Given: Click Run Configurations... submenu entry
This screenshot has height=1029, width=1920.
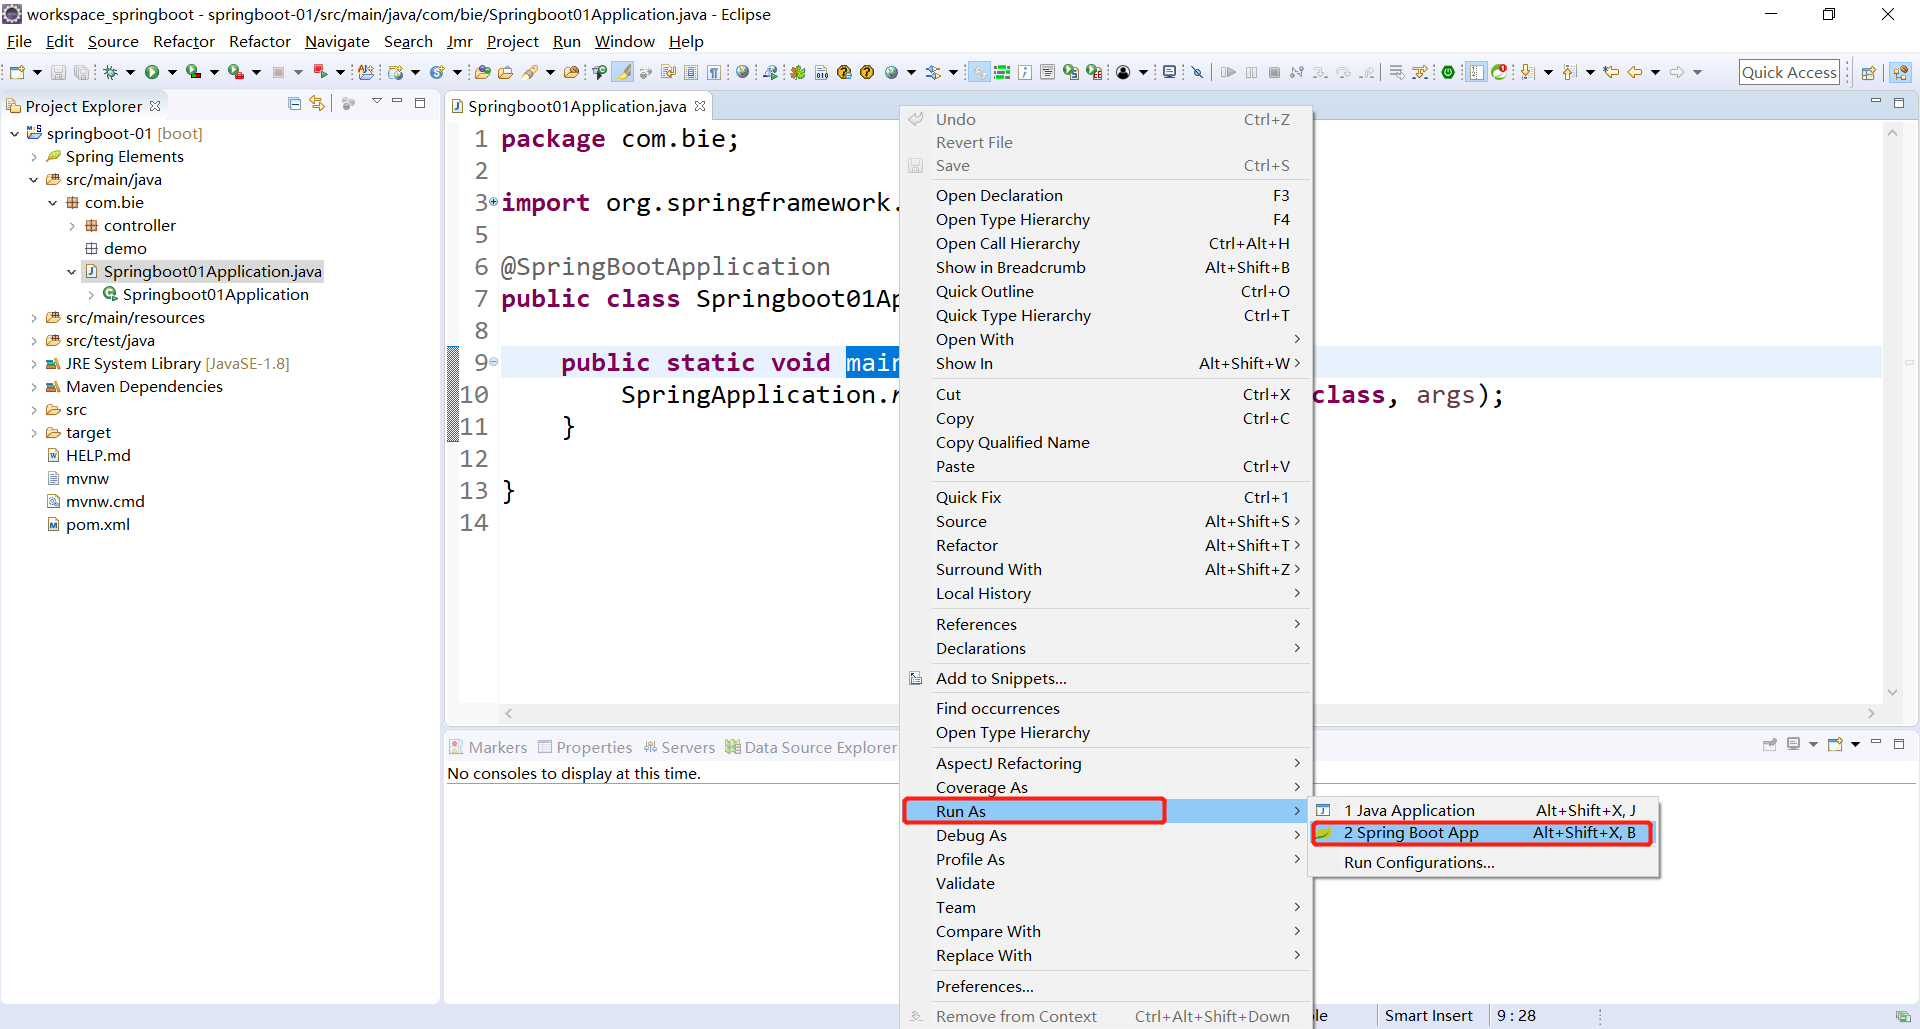Looking at the screenshot, I should click(1482, 862).
